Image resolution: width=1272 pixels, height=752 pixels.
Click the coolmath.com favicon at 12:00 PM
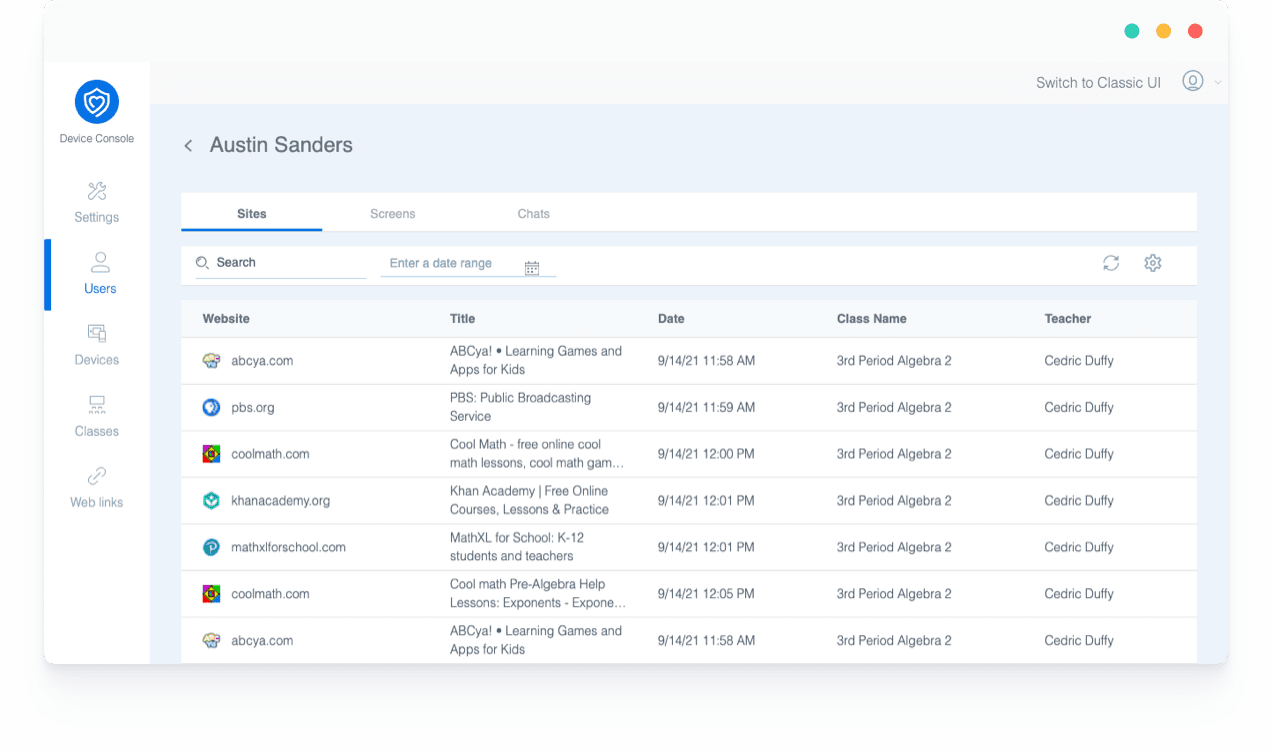coord(211,454)
